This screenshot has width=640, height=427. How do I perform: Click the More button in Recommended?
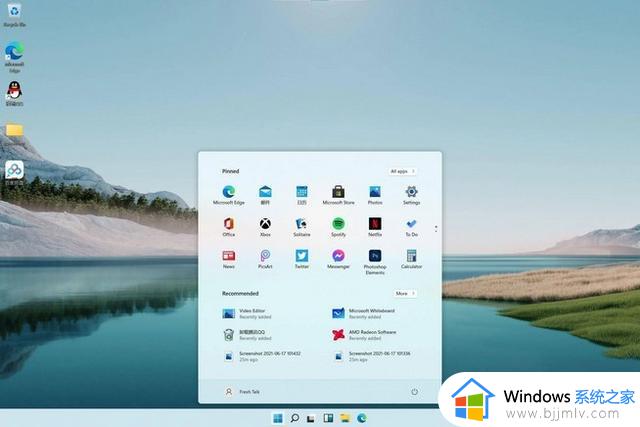(405, 294)
